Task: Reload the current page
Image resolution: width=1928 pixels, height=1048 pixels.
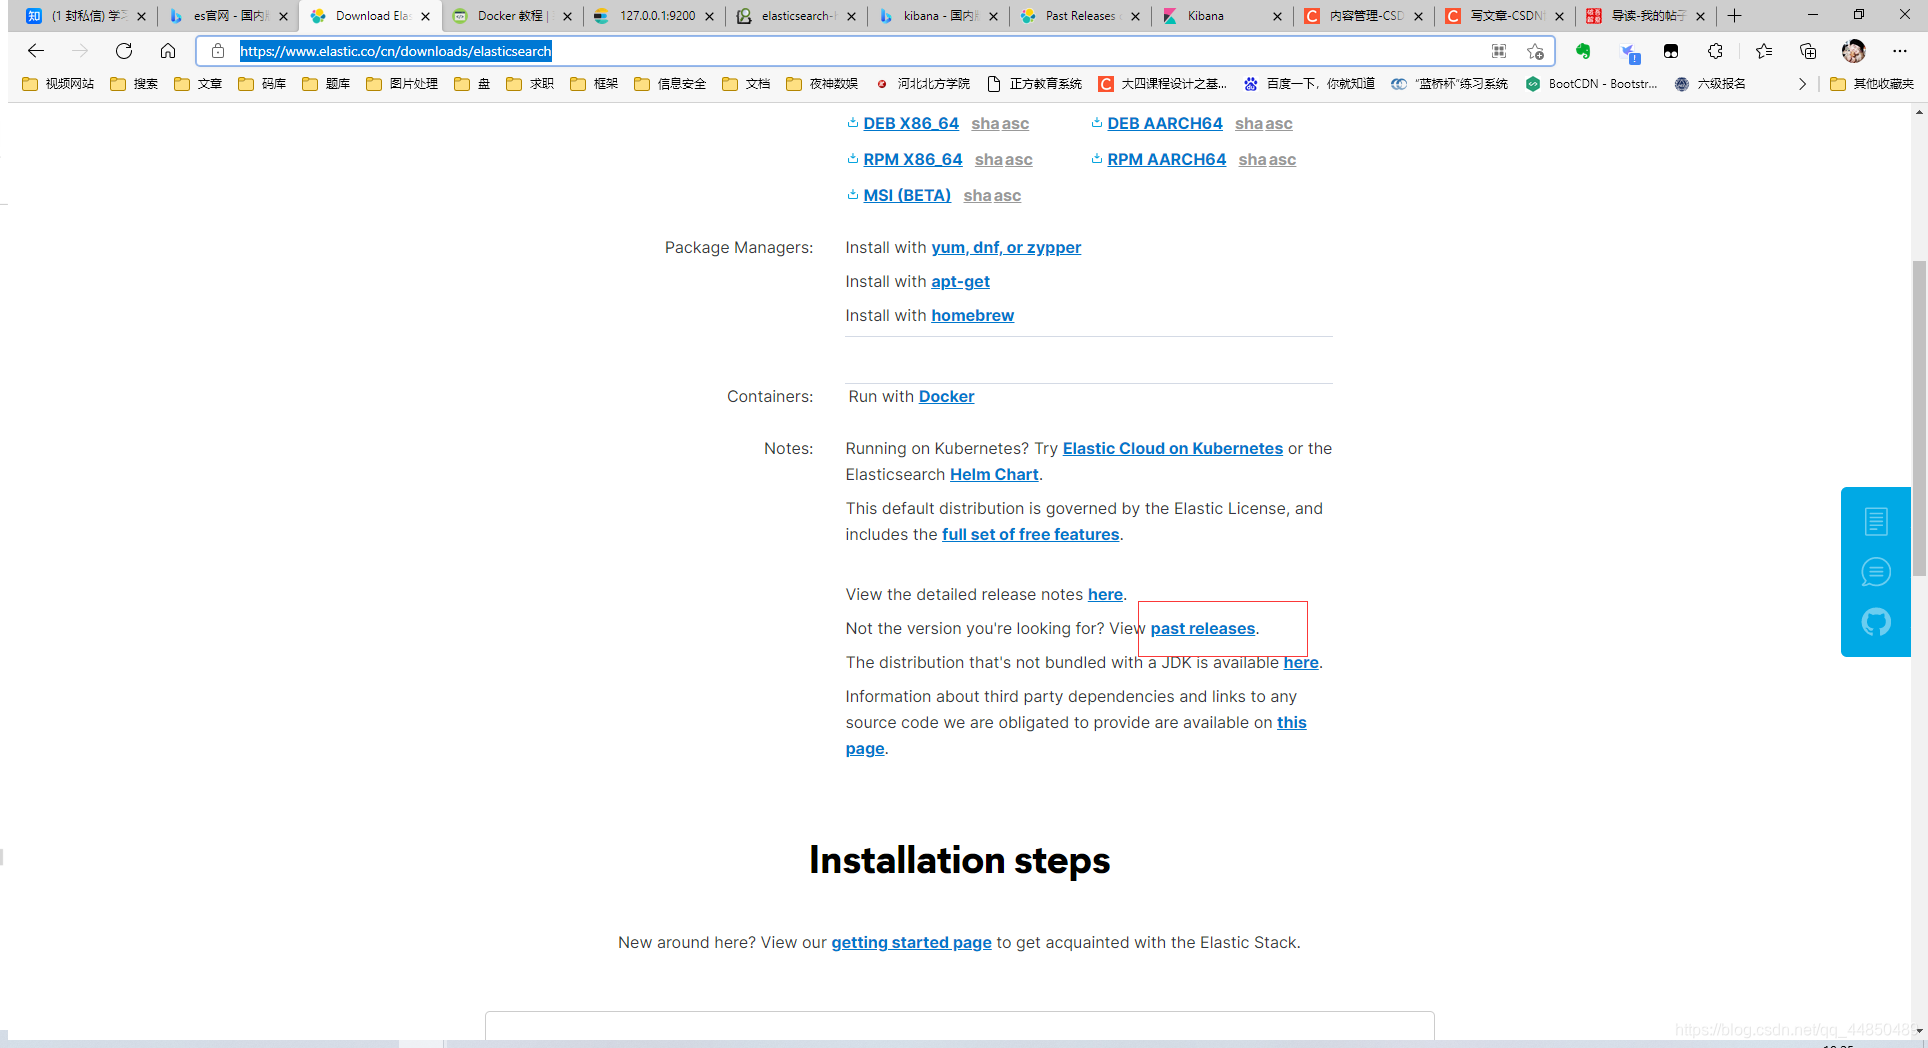Action: (124, 51)
